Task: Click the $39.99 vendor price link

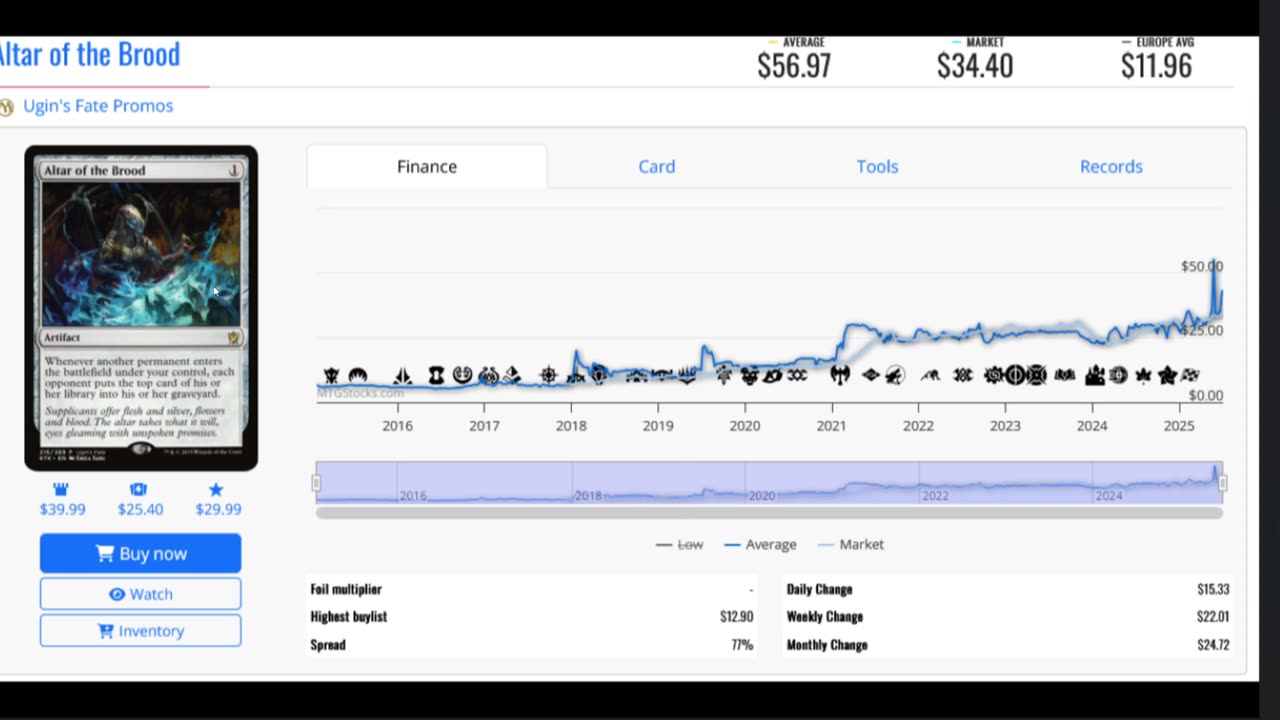Action: [x=62, y=509]
